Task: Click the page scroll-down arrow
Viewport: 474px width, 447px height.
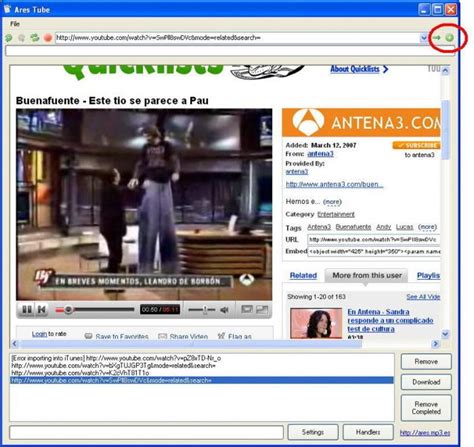Action: (445, 334)
